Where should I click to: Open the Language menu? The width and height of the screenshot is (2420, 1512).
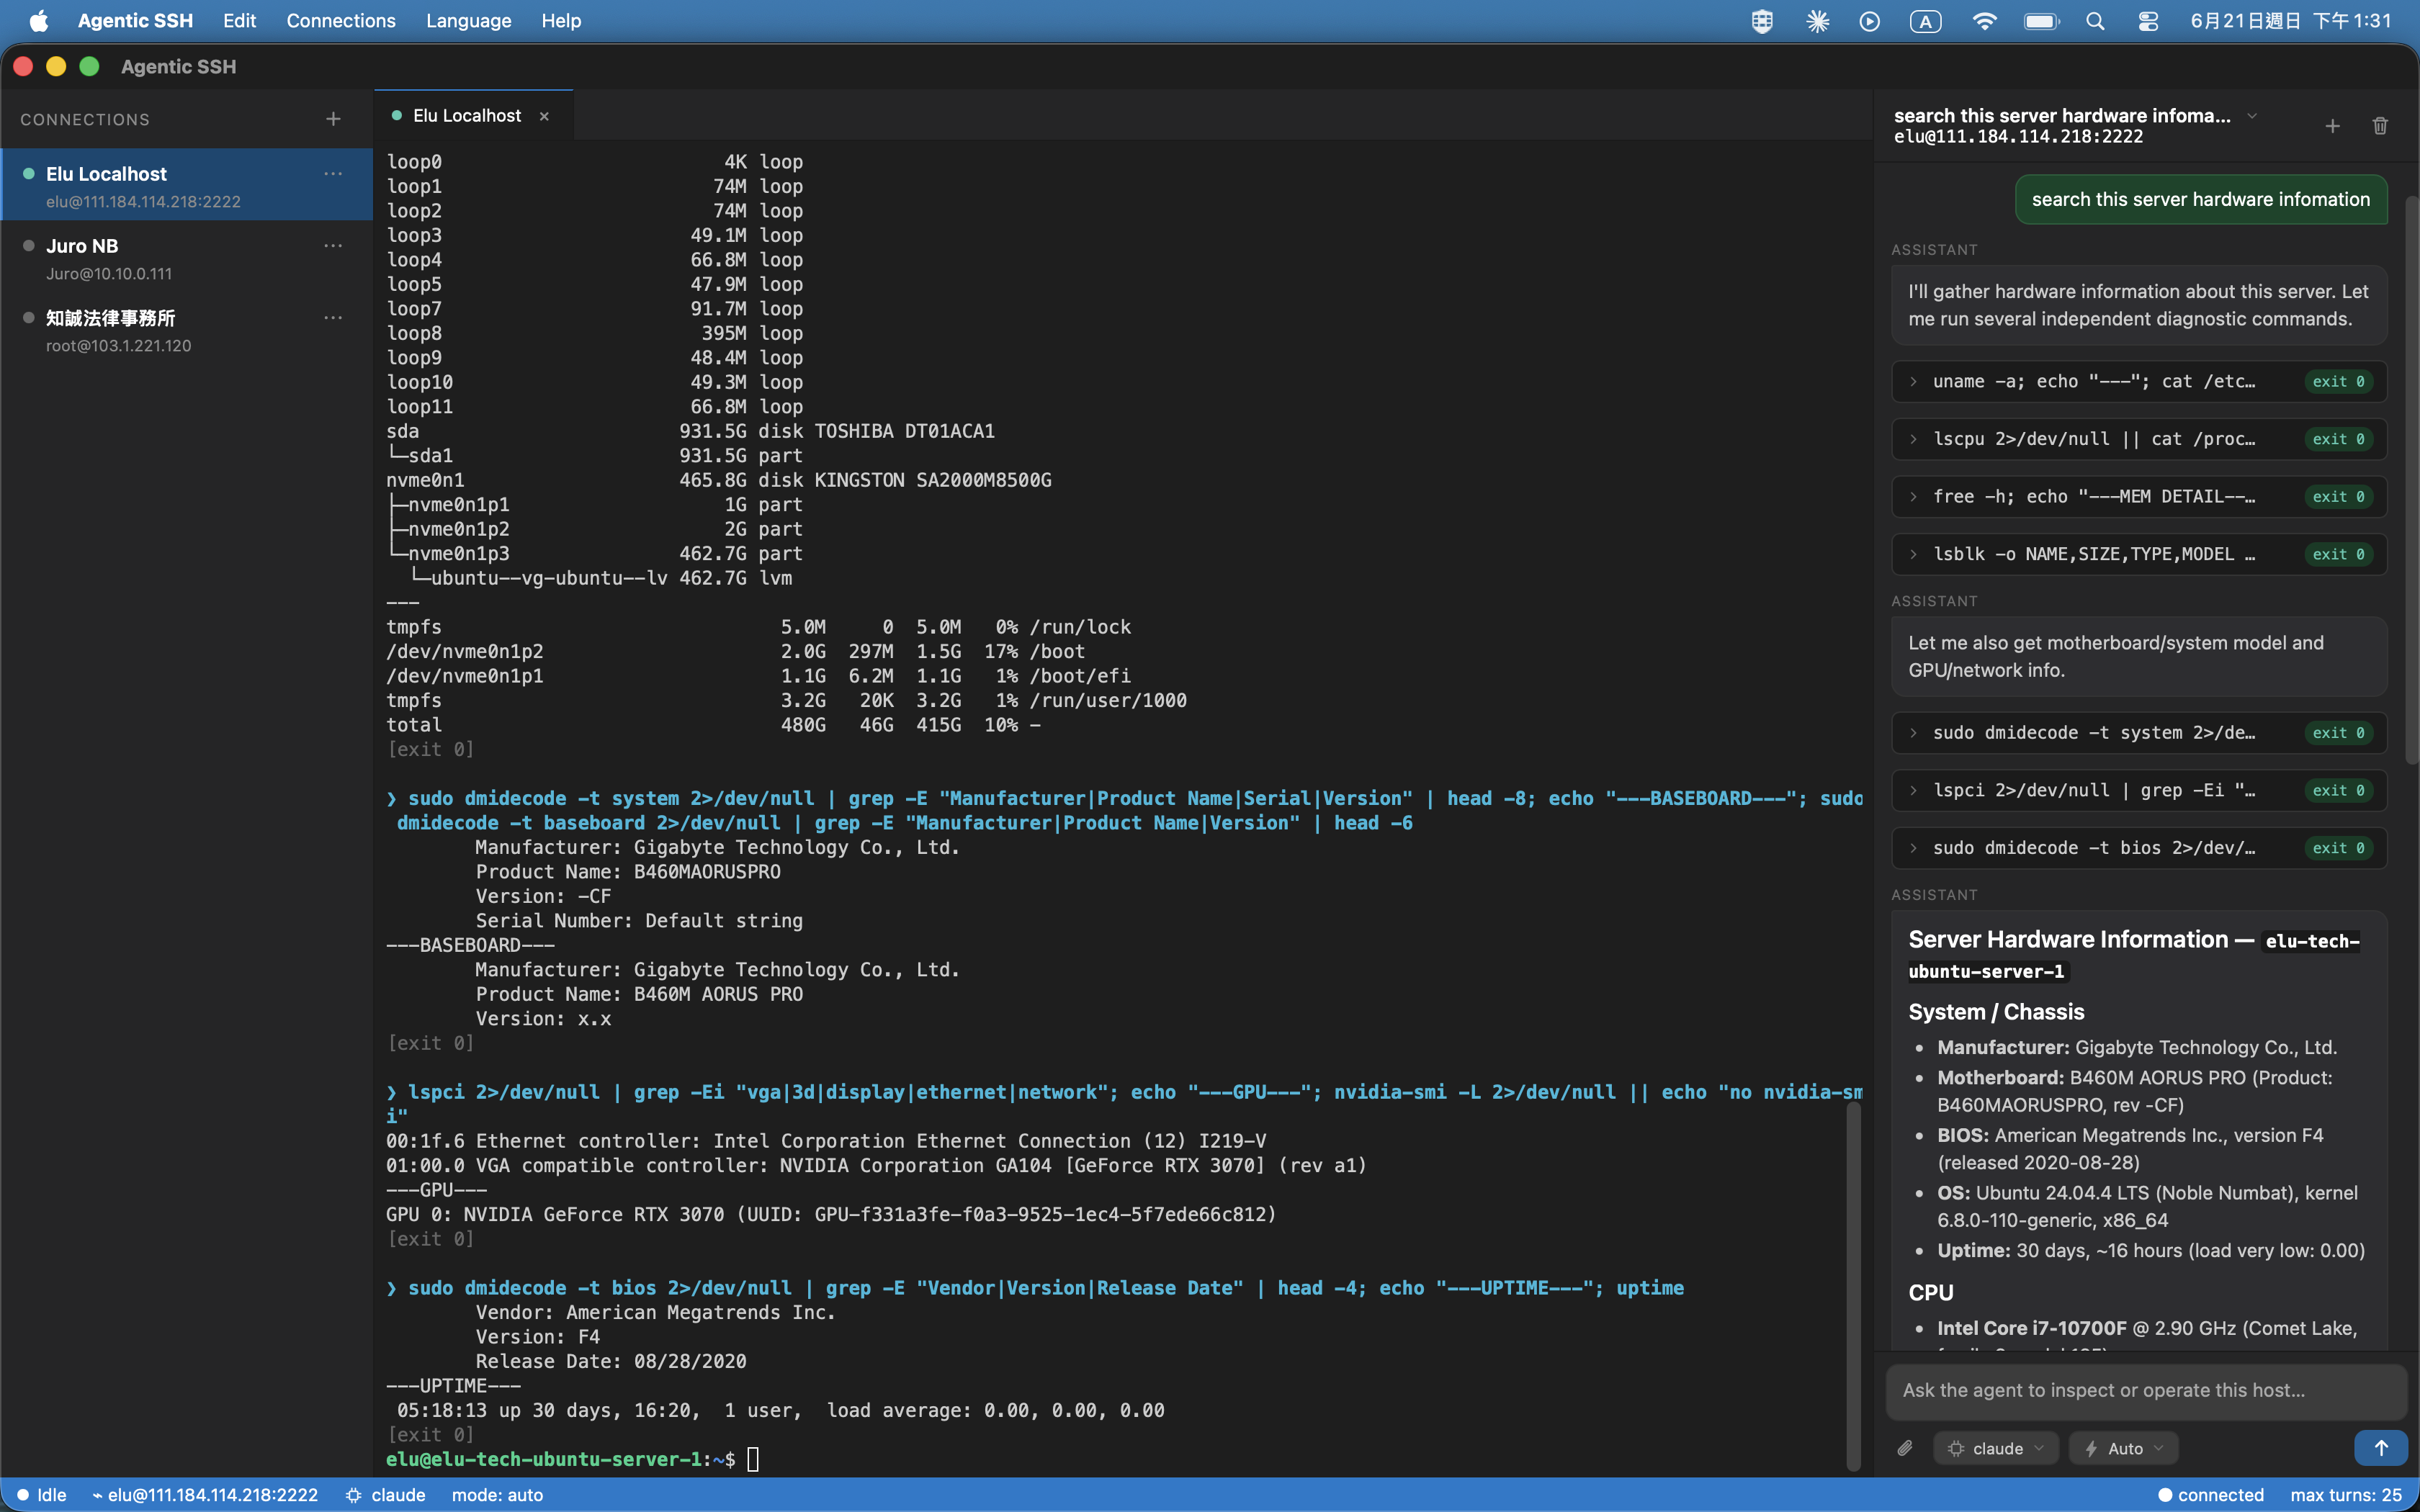(468, 20)
